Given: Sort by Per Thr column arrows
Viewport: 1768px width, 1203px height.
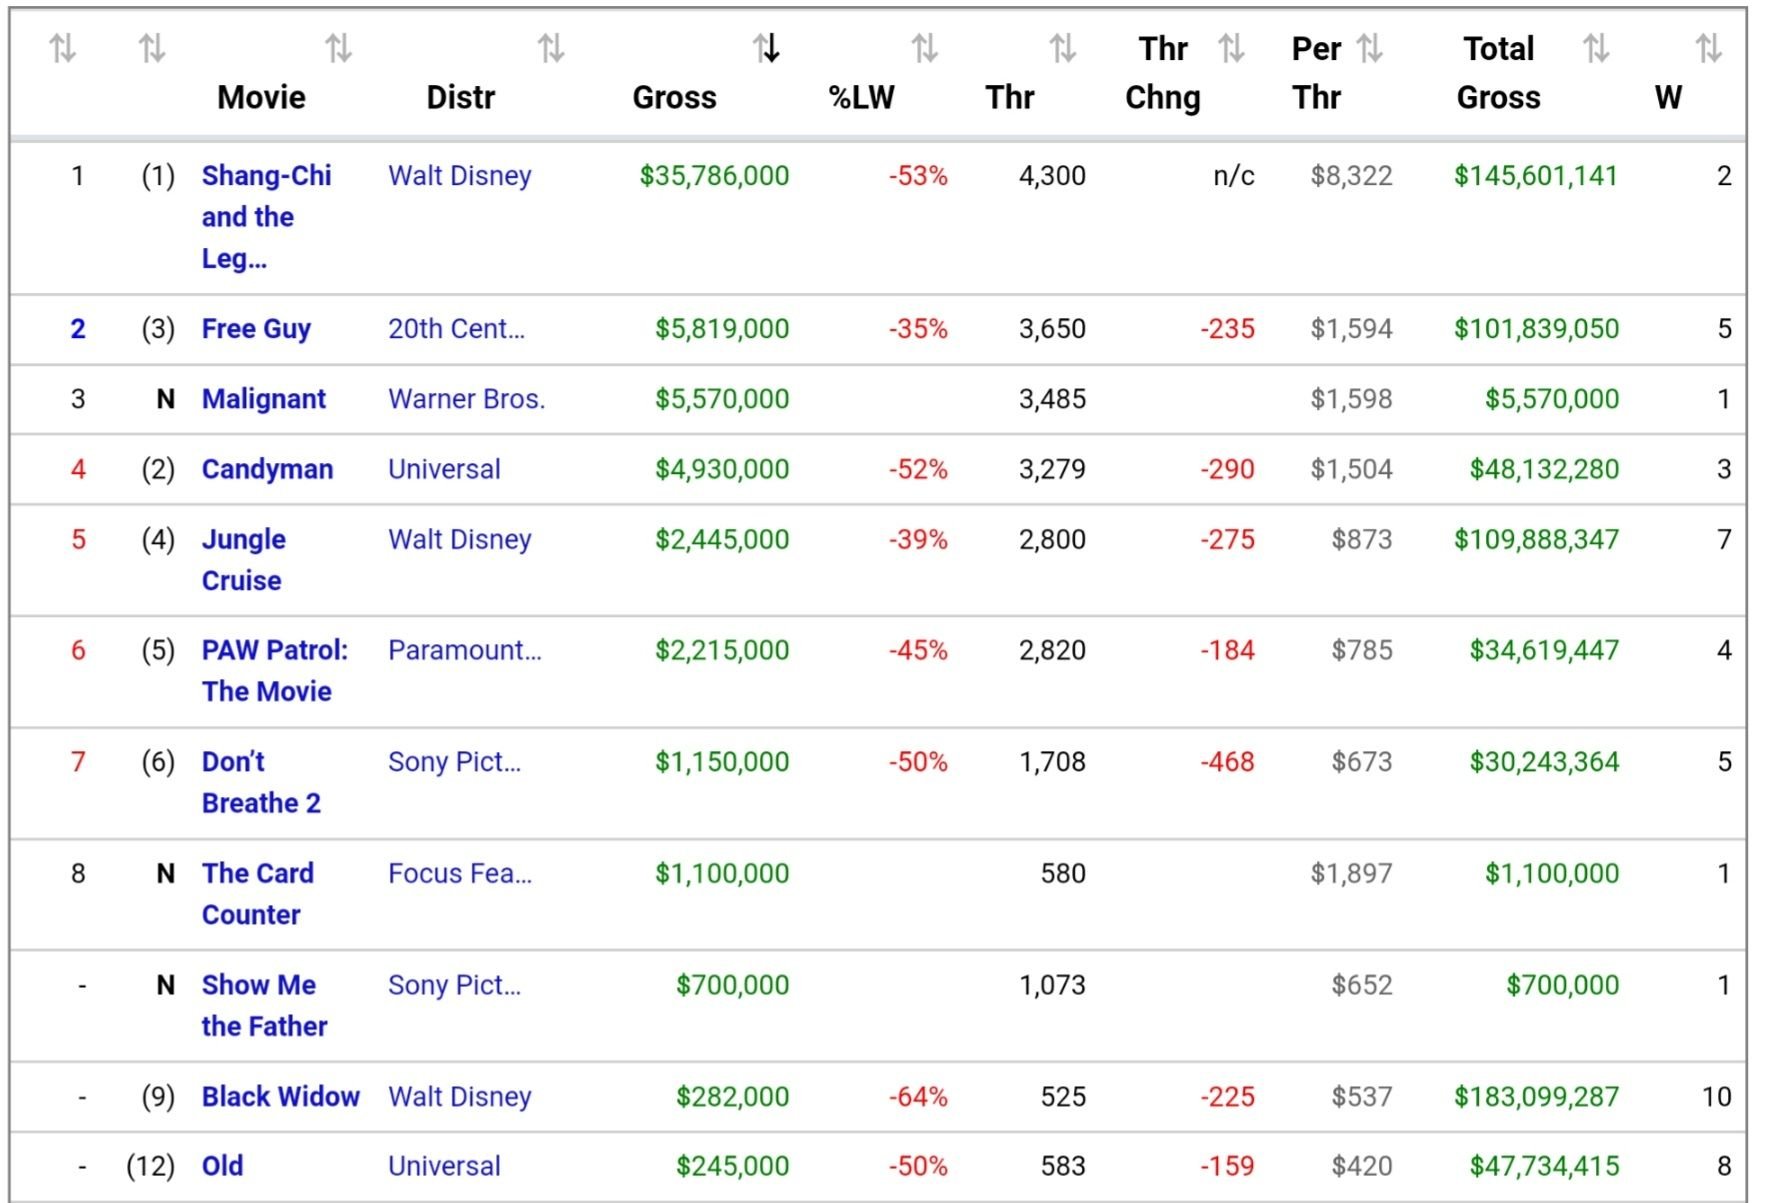Looking at the screenshot, I should tap(1369, 47).
